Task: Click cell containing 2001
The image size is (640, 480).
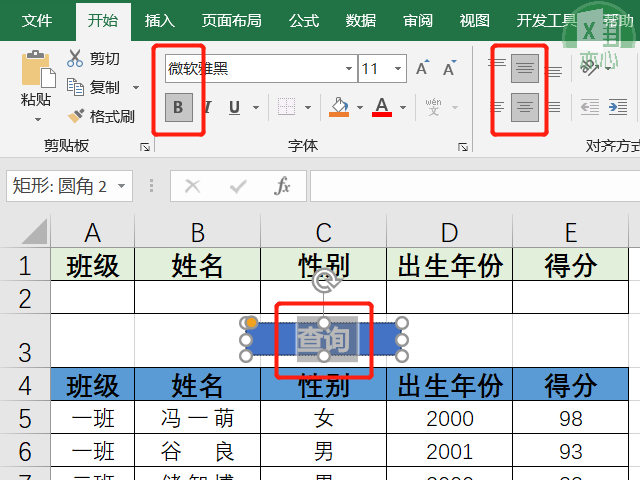Action: coord(449,451)
